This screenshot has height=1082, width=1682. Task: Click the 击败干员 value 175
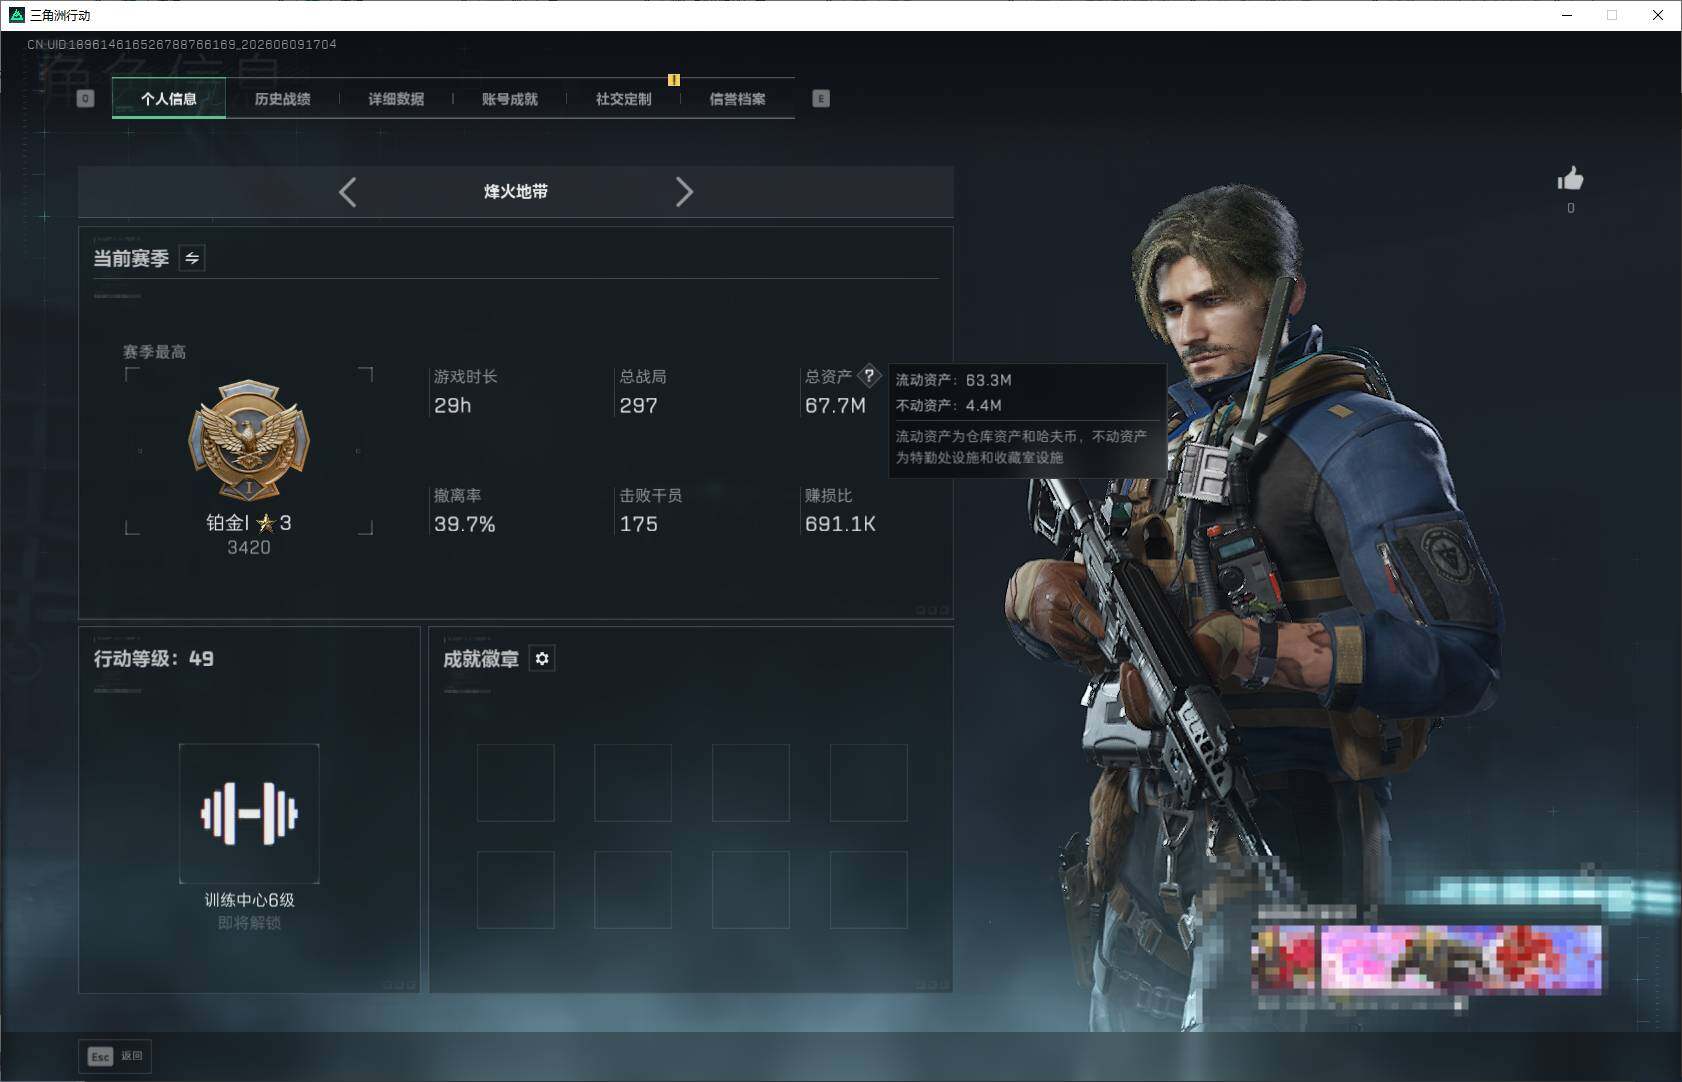pyautogui.click(x=639, y=524)
